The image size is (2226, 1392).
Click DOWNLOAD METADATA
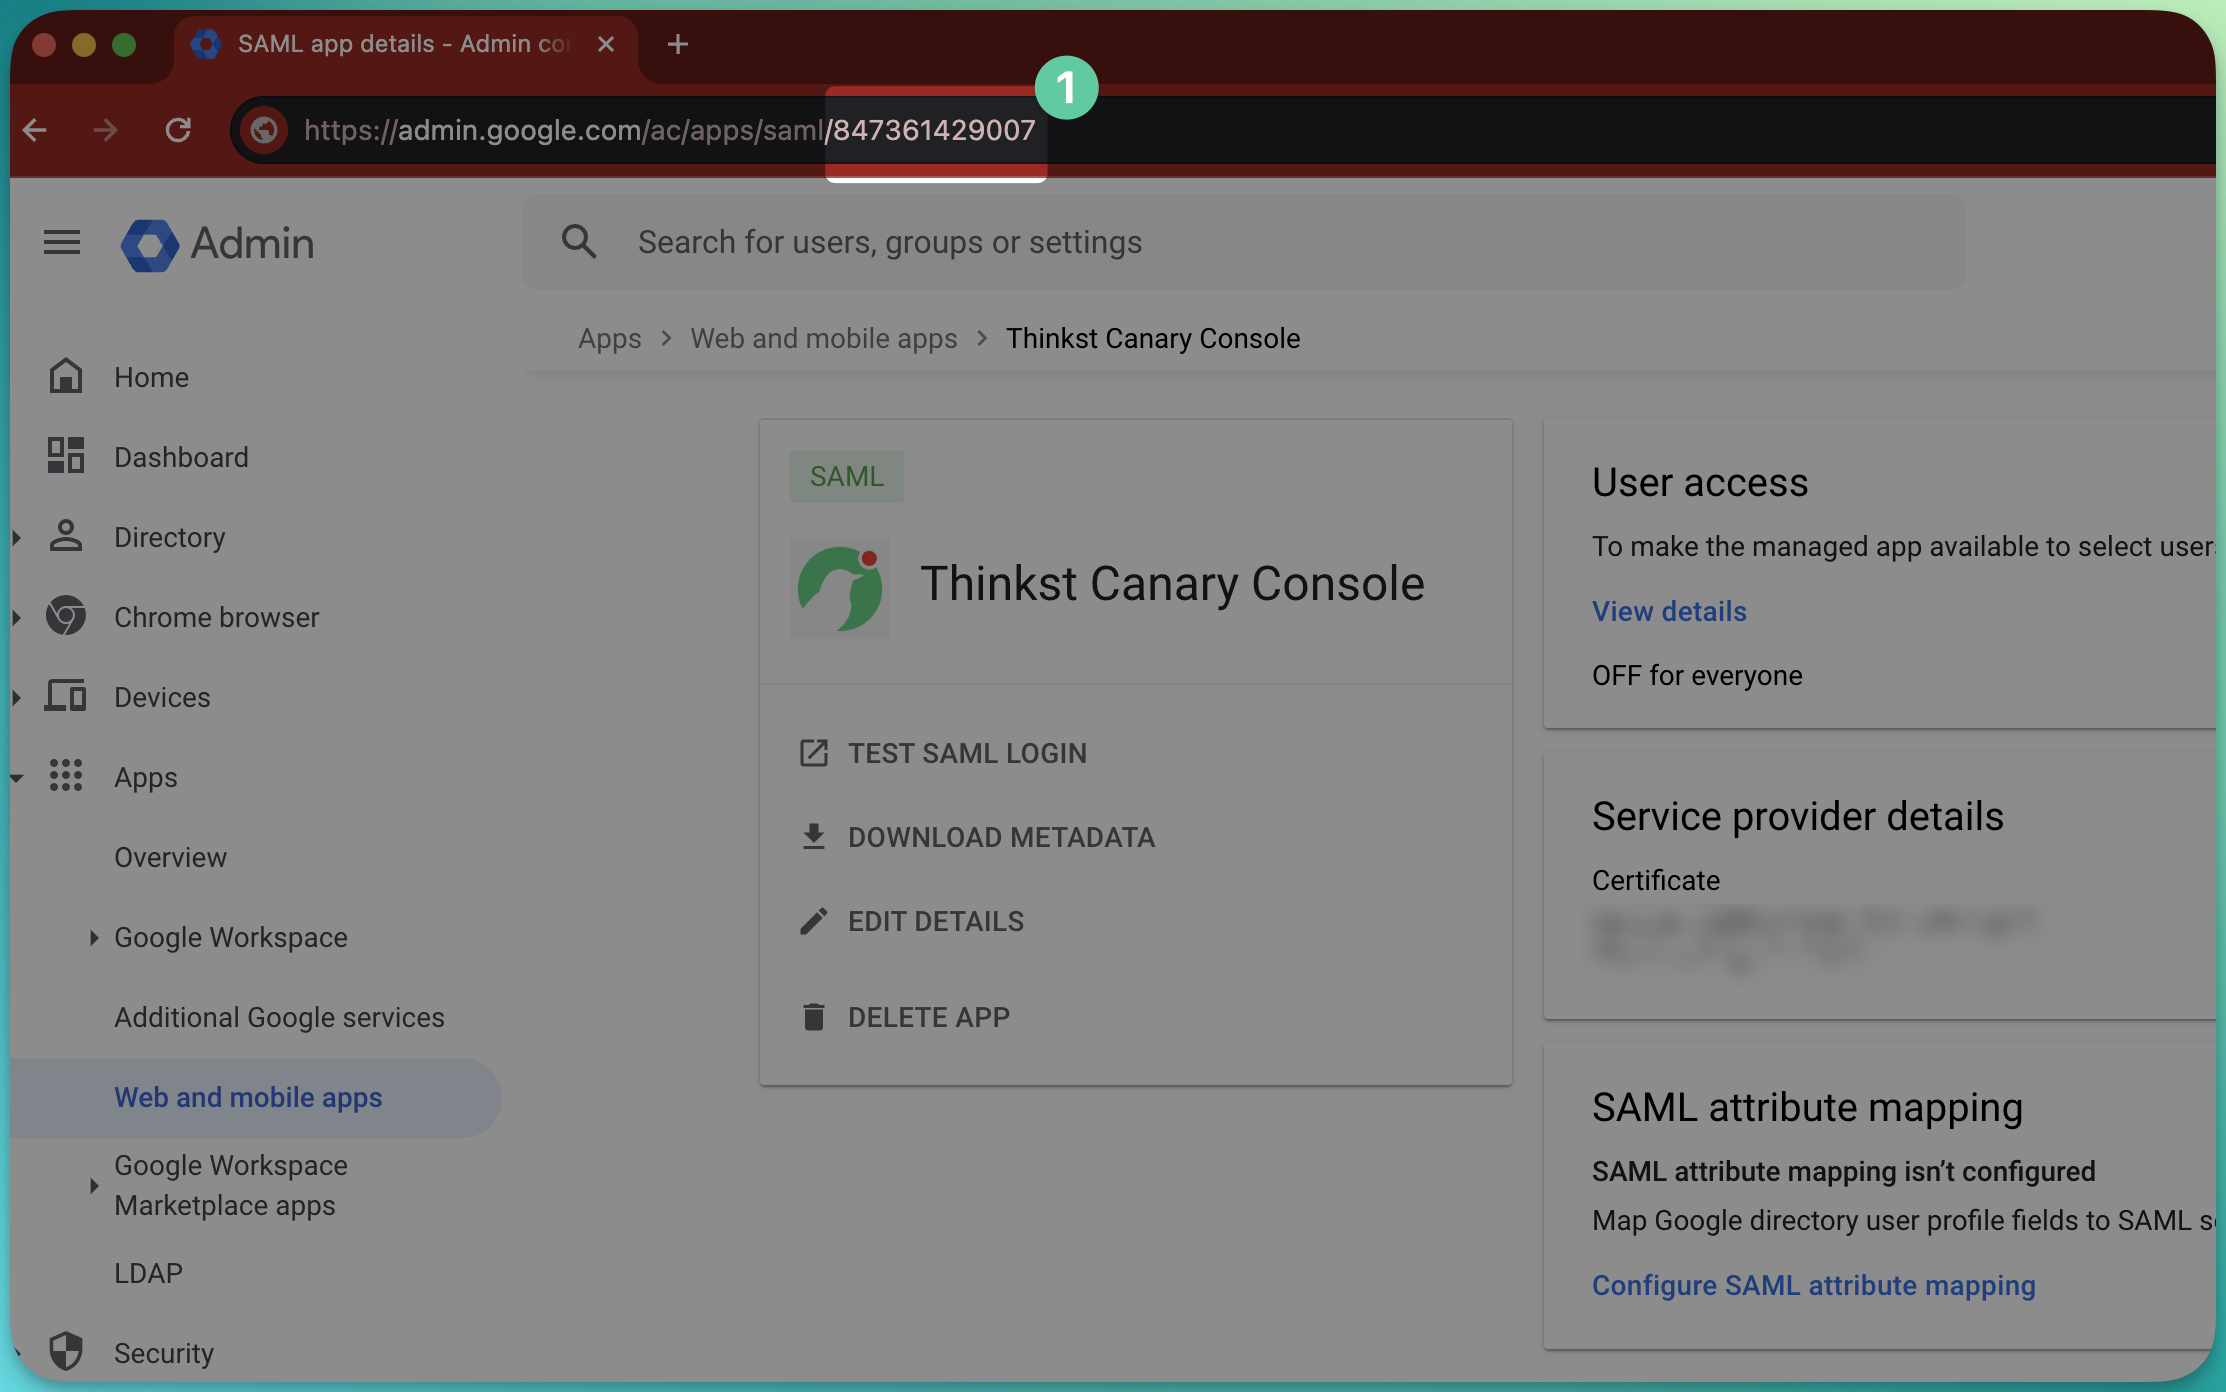[x=1001, y=837]
